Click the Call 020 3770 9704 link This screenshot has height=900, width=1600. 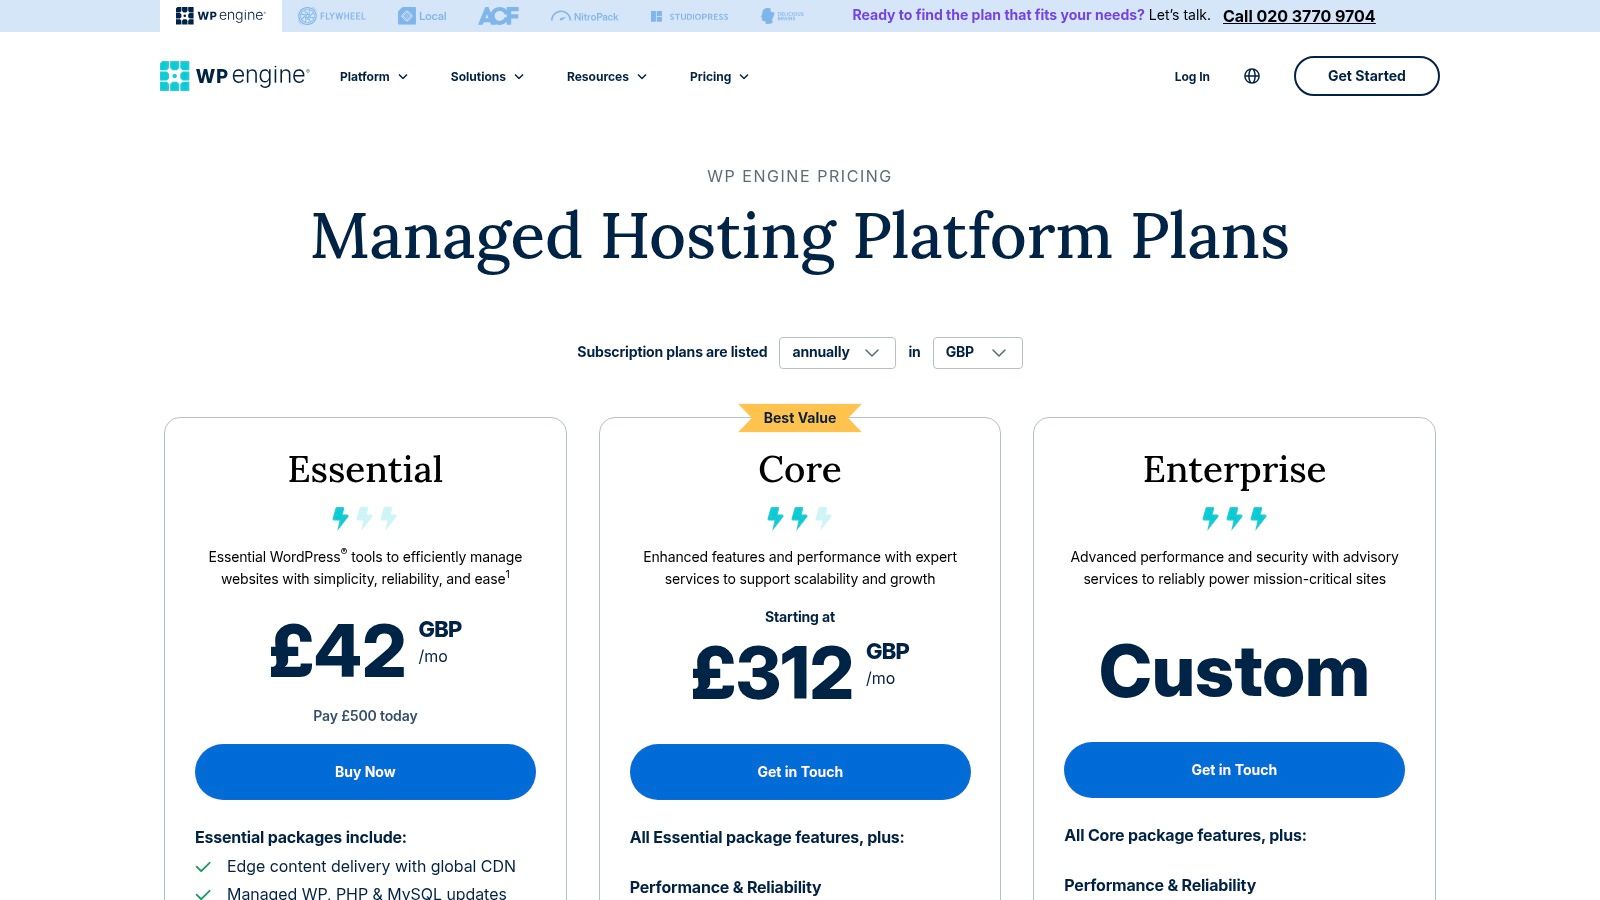click(x=1298, y=16)
